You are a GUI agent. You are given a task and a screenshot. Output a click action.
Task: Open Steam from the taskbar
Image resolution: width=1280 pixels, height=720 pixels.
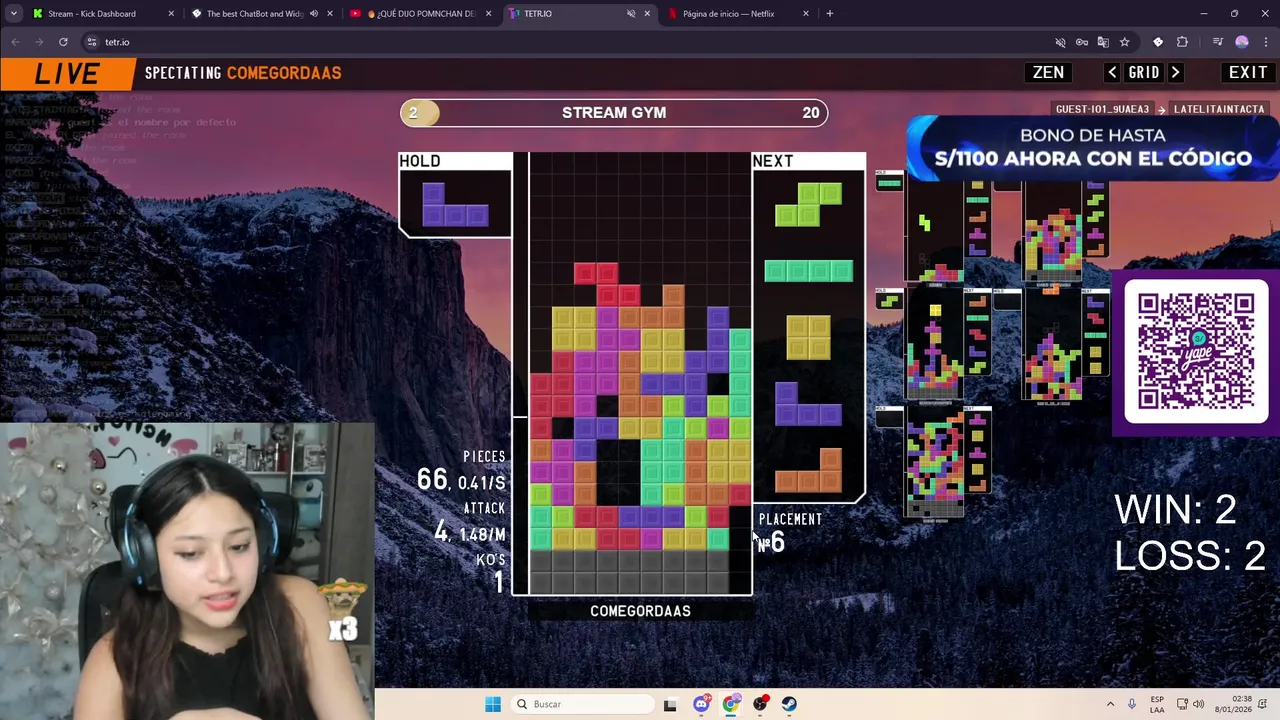pyautogui.click(x=789, y=704)
